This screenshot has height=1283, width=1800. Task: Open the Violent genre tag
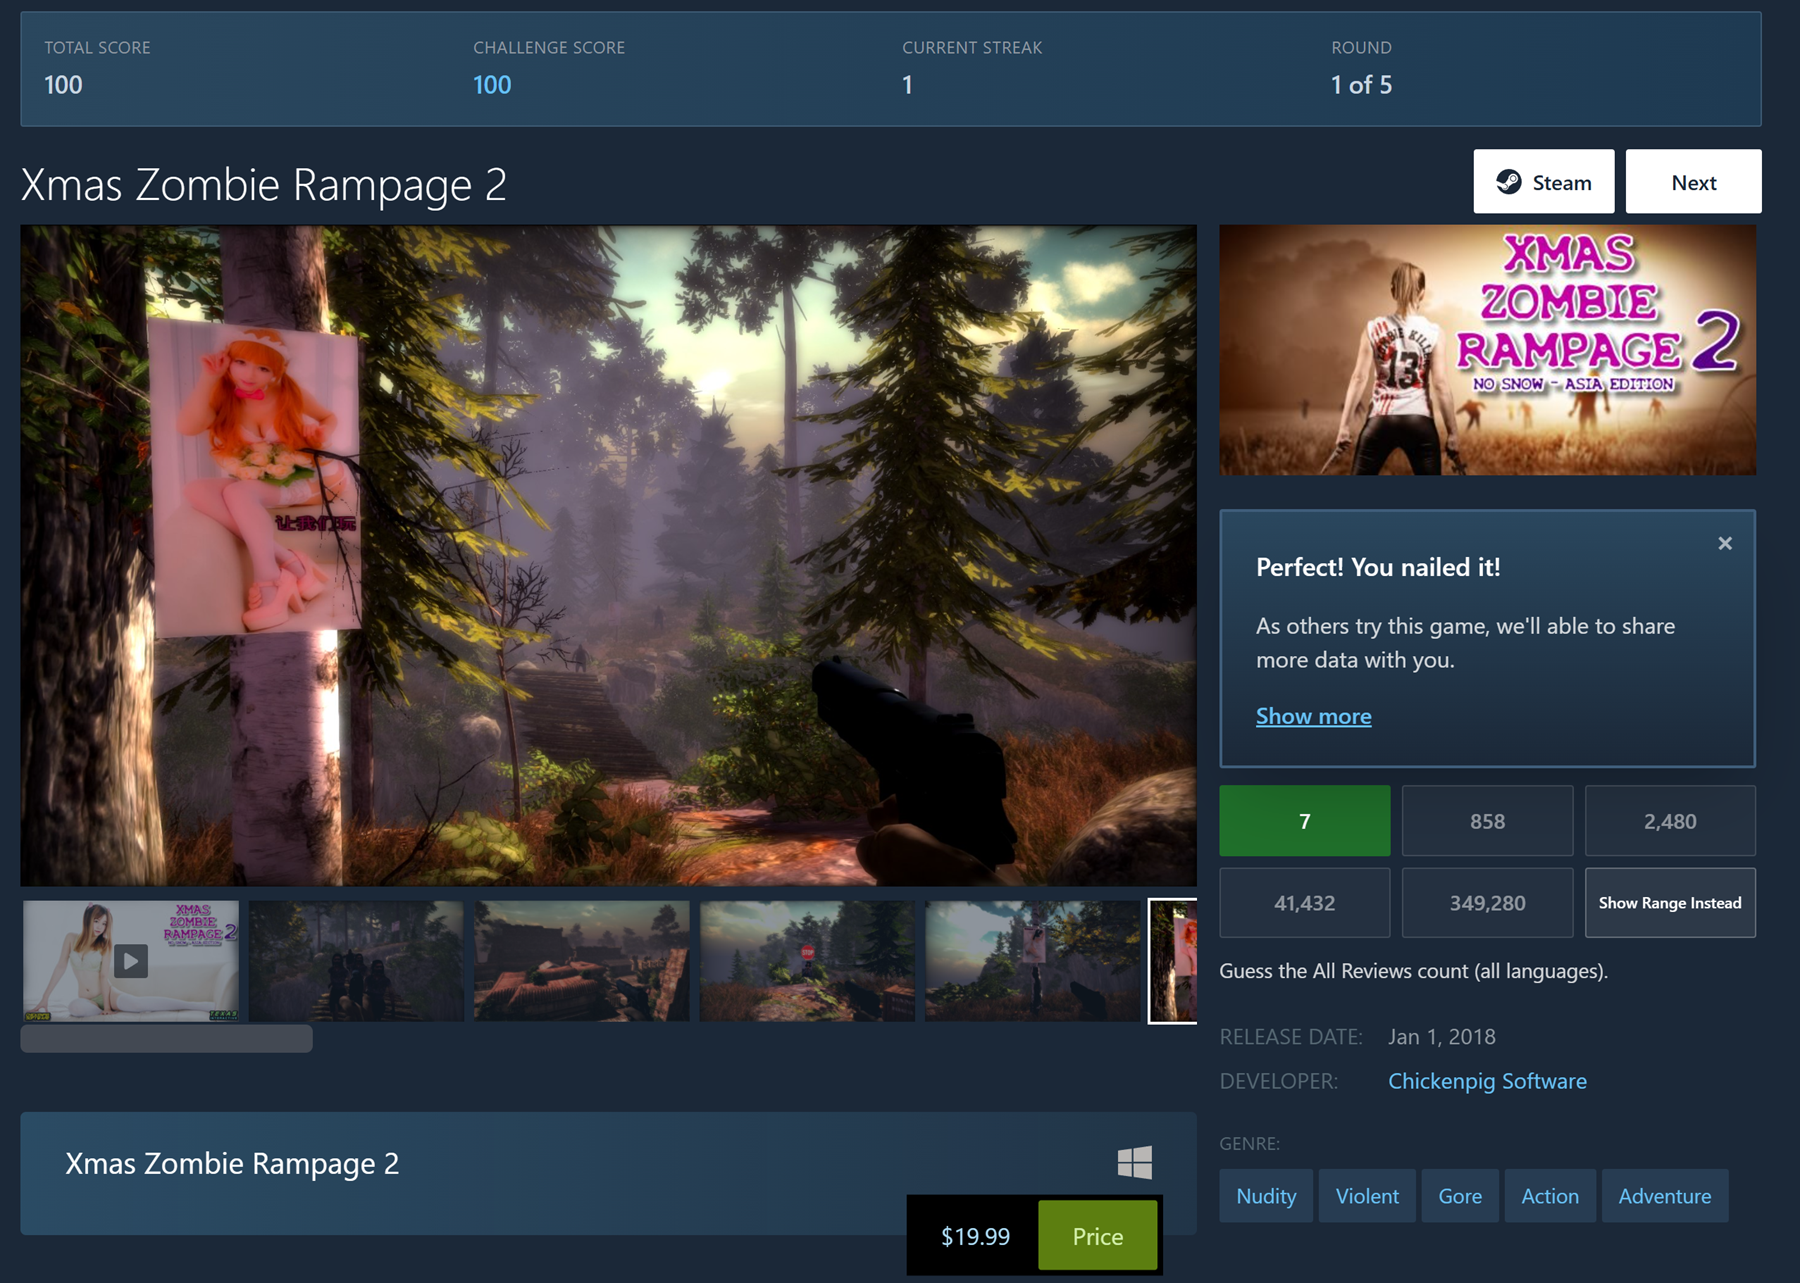(1367, 1196)
